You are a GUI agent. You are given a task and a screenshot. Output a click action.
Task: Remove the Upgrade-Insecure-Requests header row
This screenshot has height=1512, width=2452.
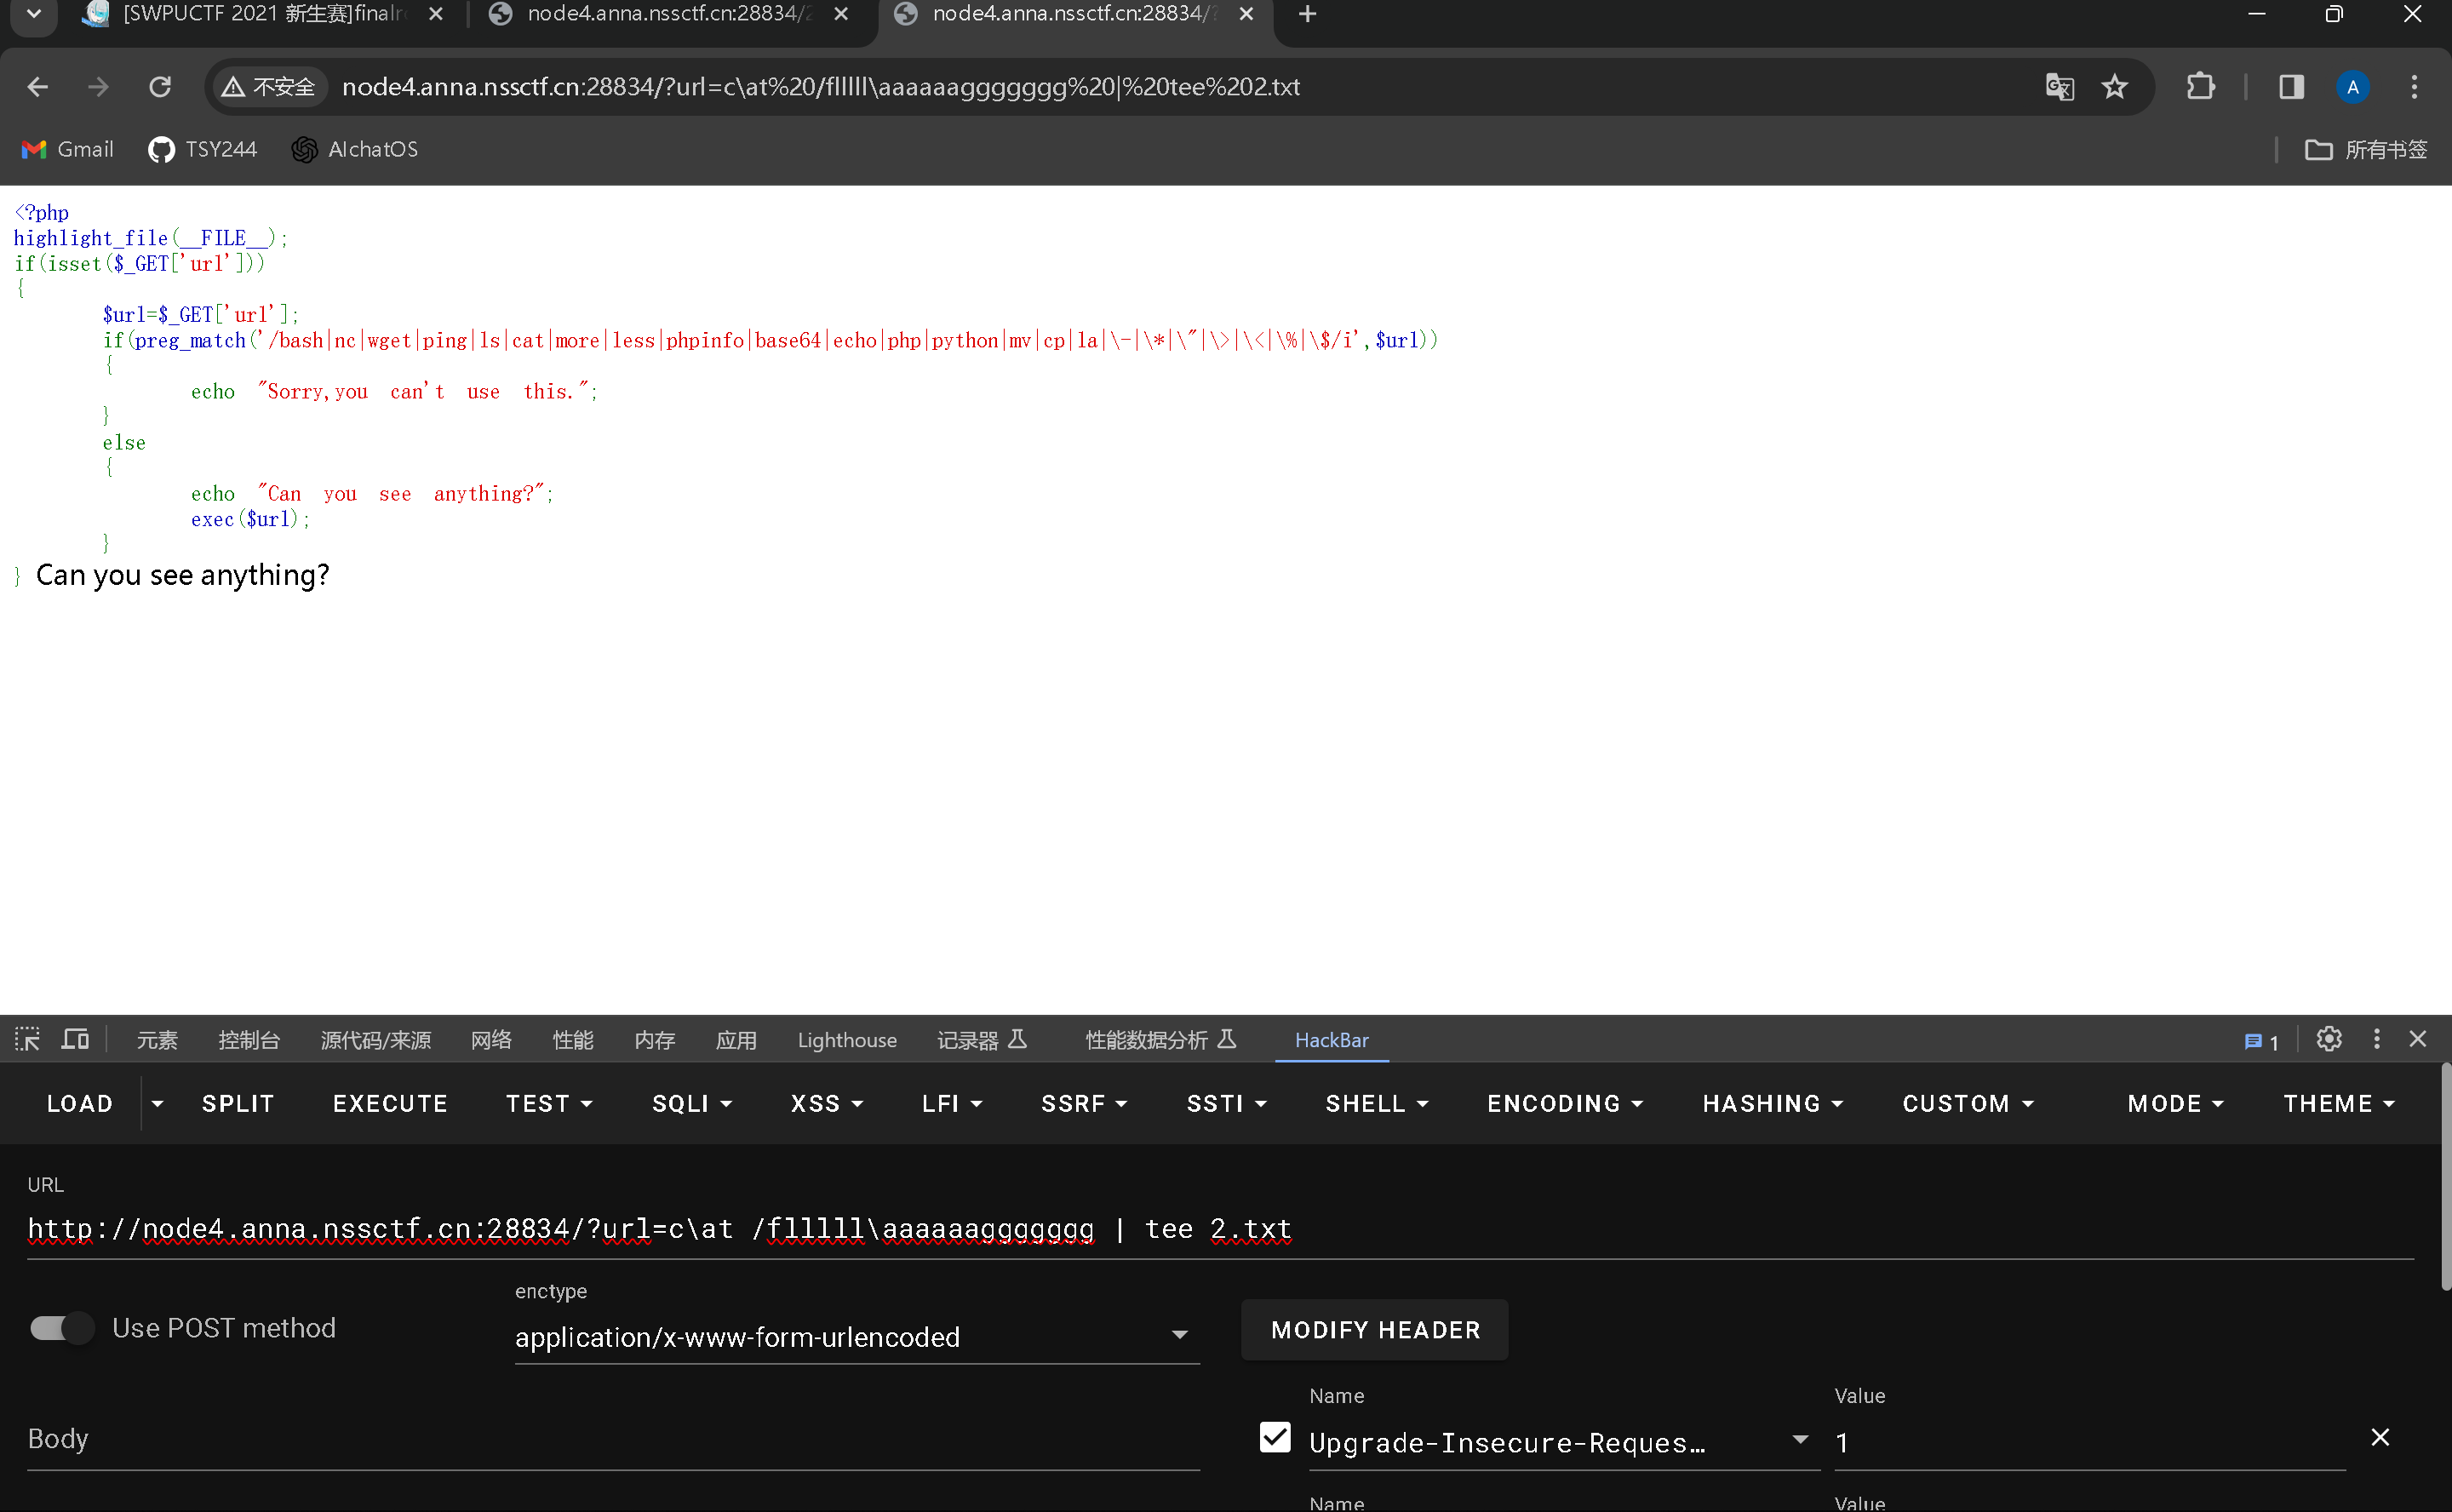pyautogui.click(x=2380, y=1438)
